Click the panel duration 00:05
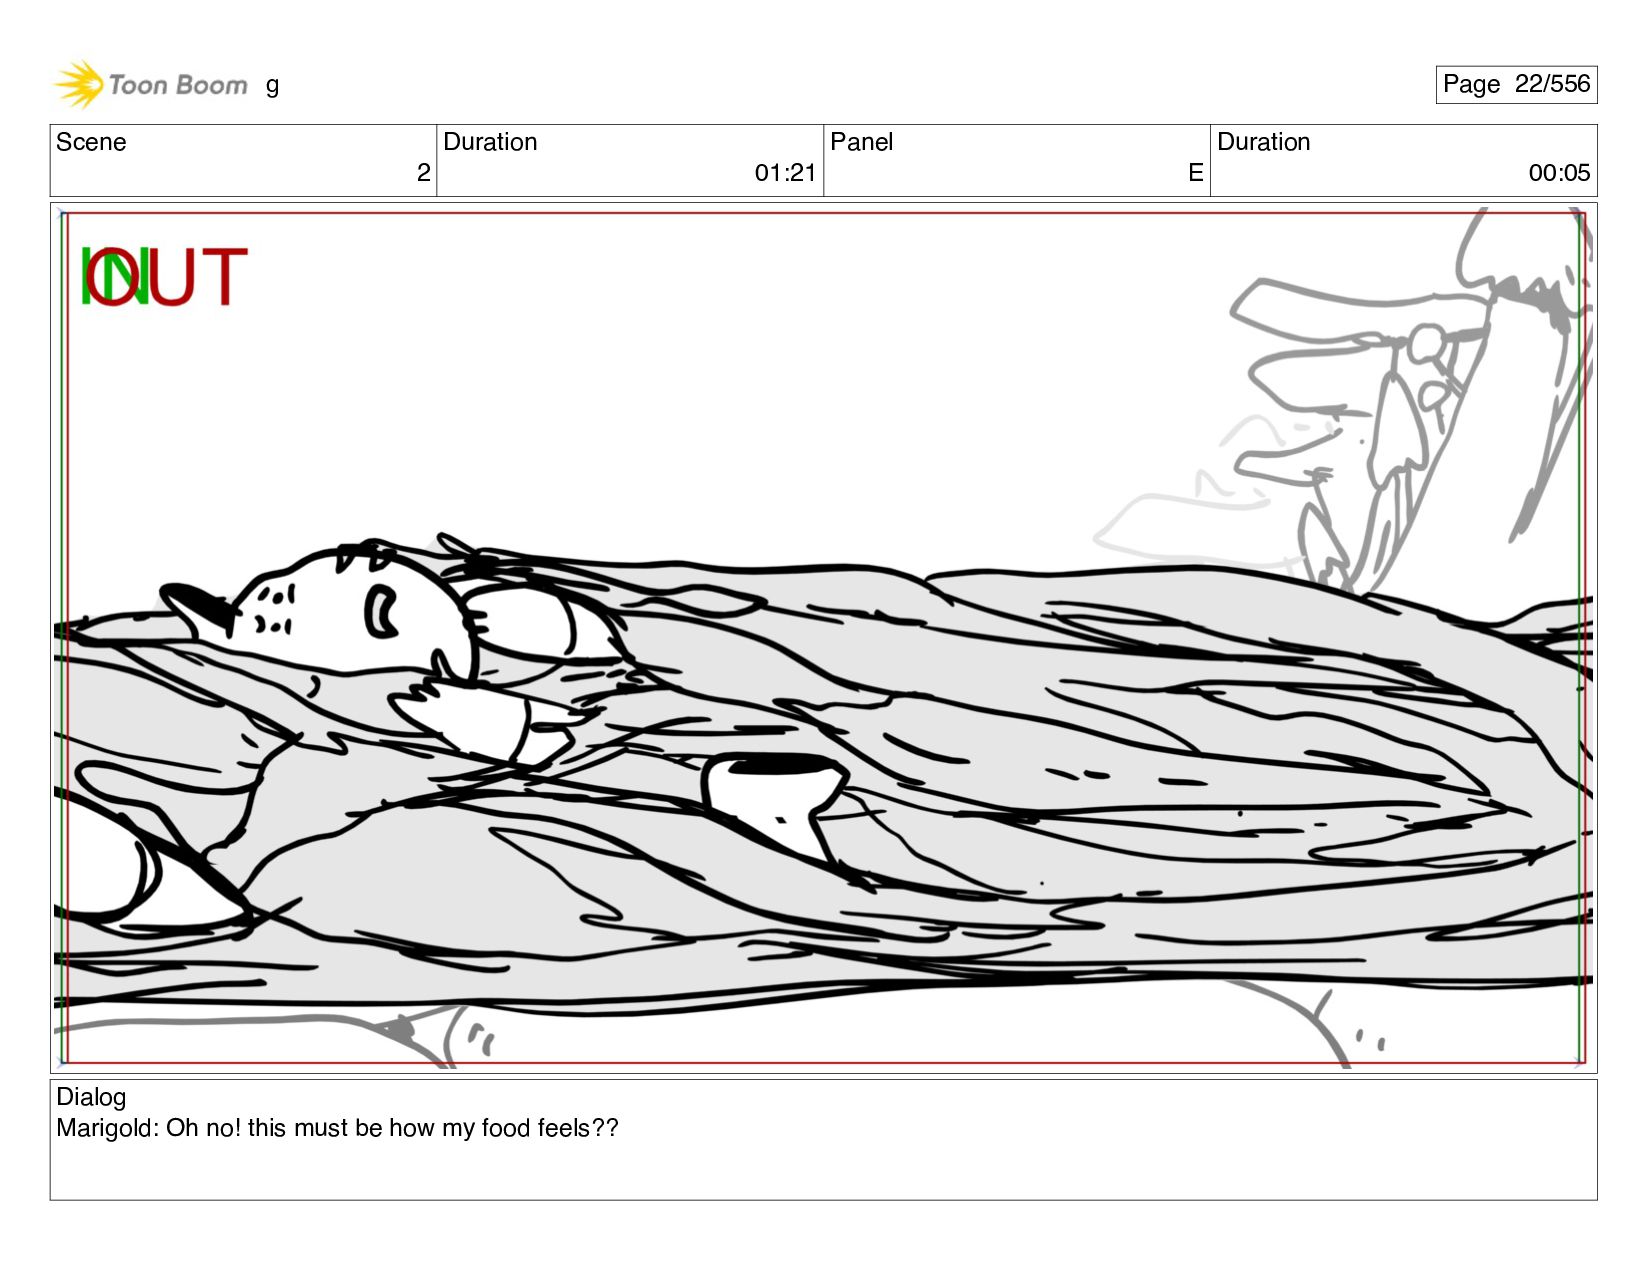 (1559, 173)
